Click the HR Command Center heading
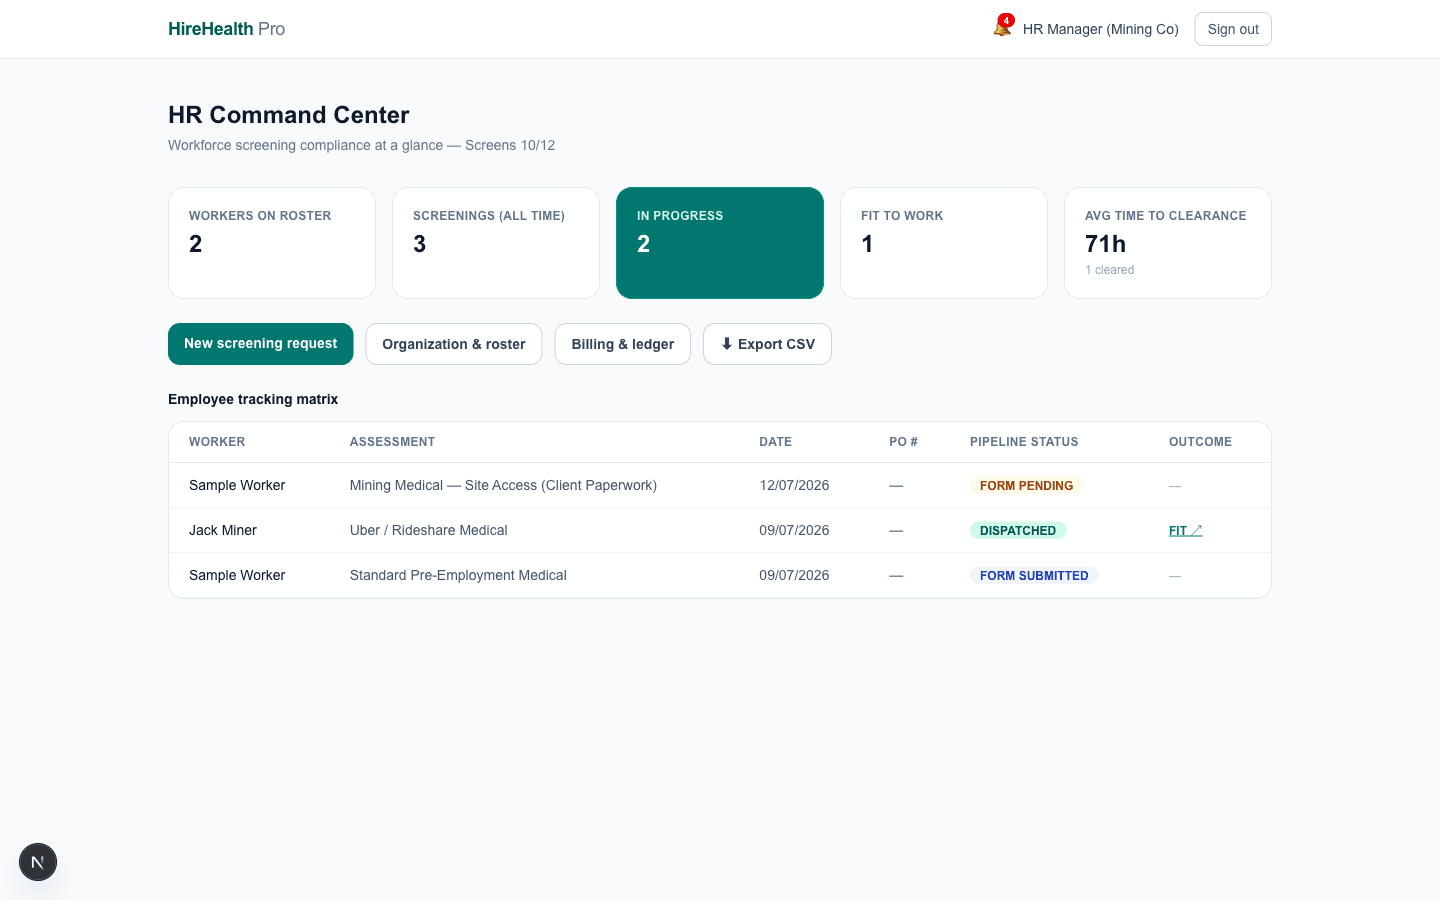This screenshot has height=900, width=1440. tap(289, 115)
